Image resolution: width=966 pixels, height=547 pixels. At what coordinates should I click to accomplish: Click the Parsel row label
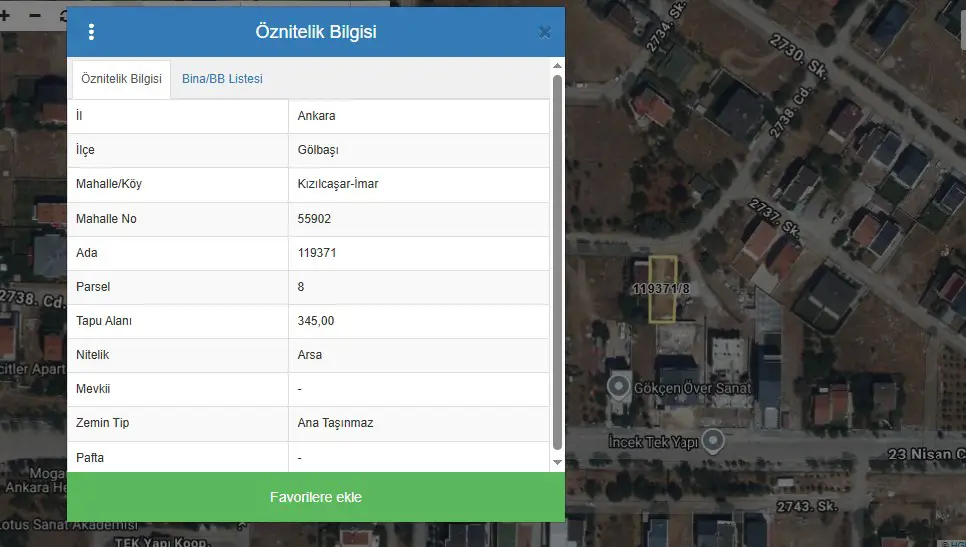(x=93, y=286)
